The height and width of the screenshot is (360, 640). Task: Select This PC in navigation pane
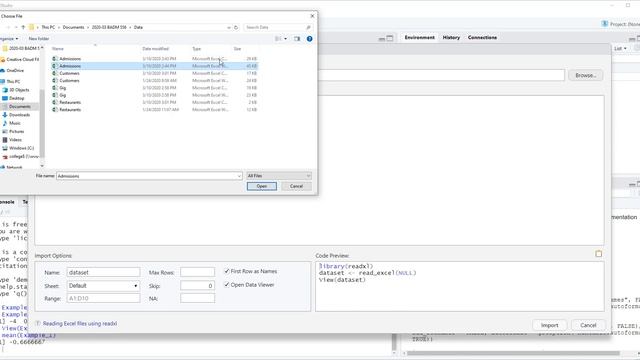click(x=13, y=82)
